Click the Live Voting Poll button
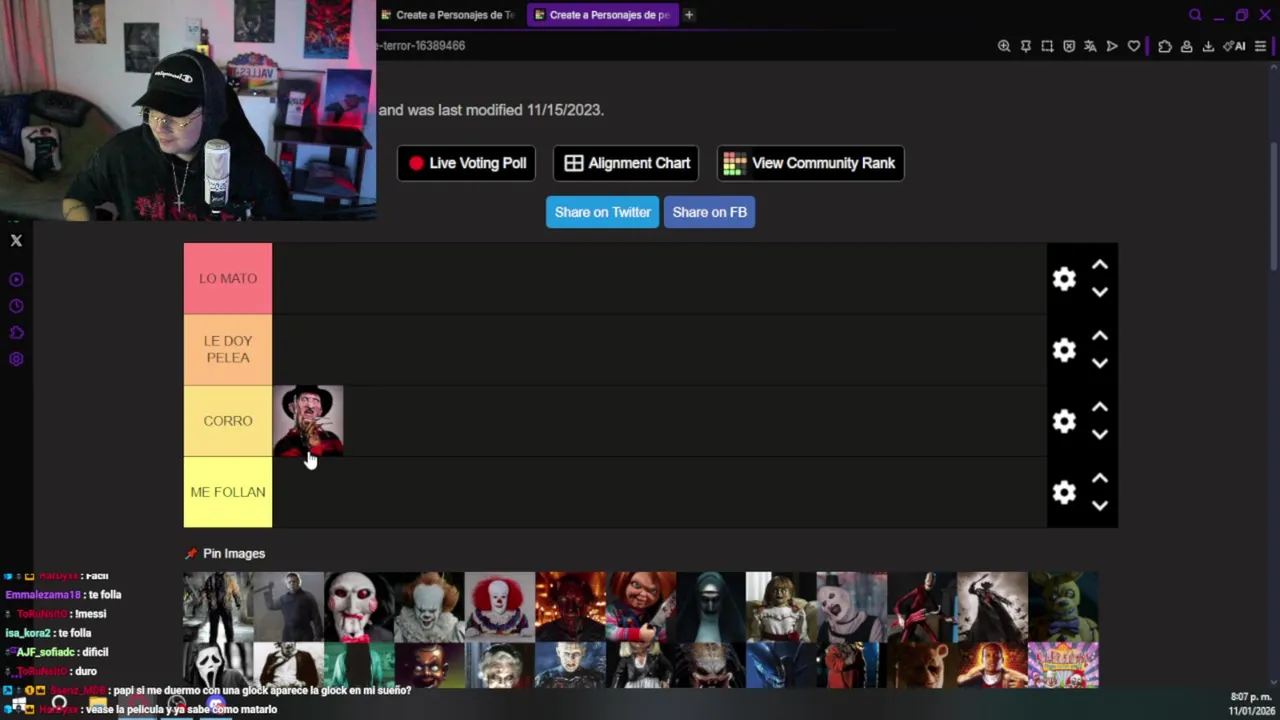Screen dimensions: 1280x720 [x=467, y=163]
